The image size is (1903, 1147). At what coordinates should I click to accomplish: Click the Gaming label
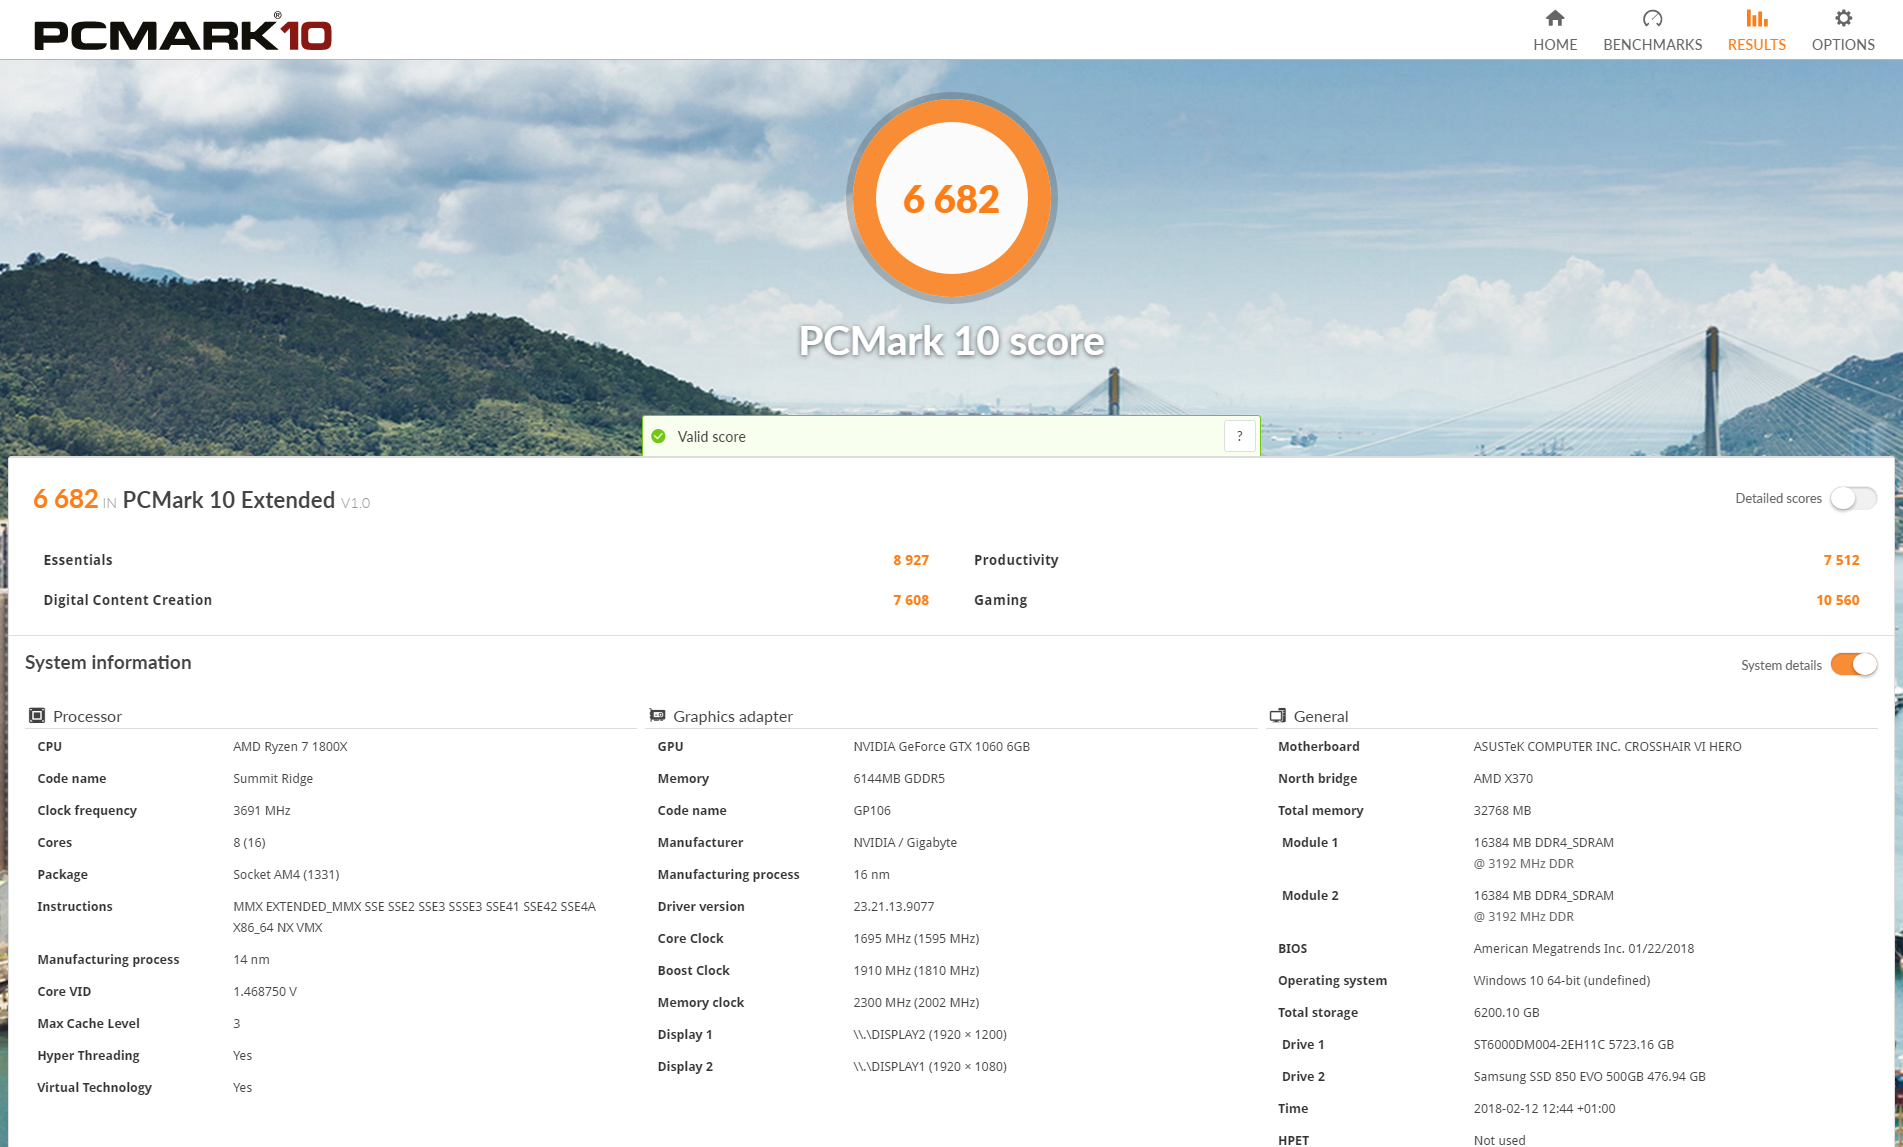pyautogui.click(x=1000, y=600)
